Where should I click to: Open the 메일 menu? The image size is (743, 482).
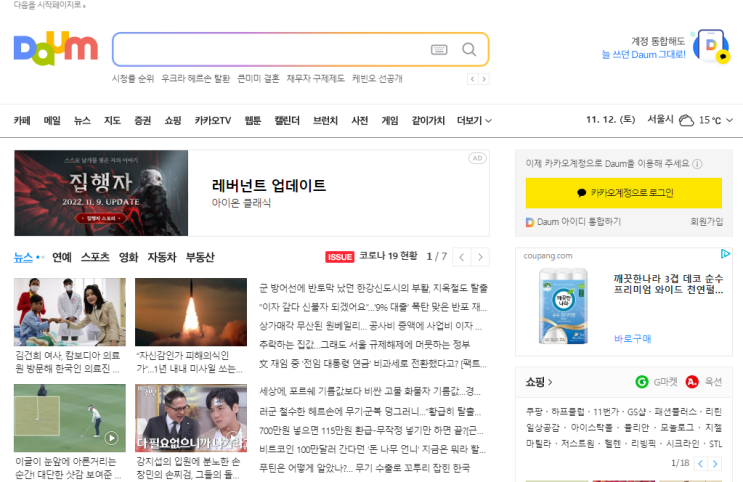pyautogui.click(x=52, y=121)
